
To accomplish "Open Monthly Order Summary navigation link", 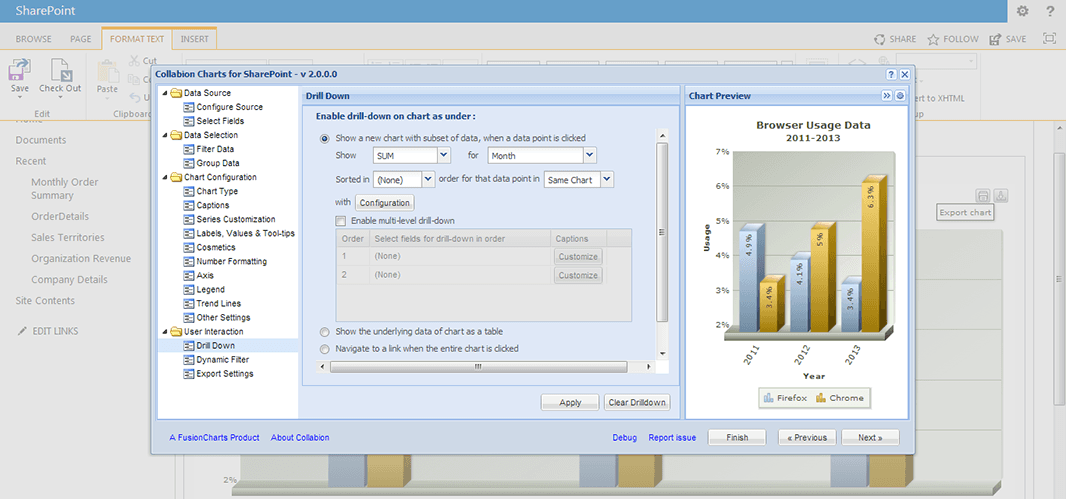I will point(65,188).
